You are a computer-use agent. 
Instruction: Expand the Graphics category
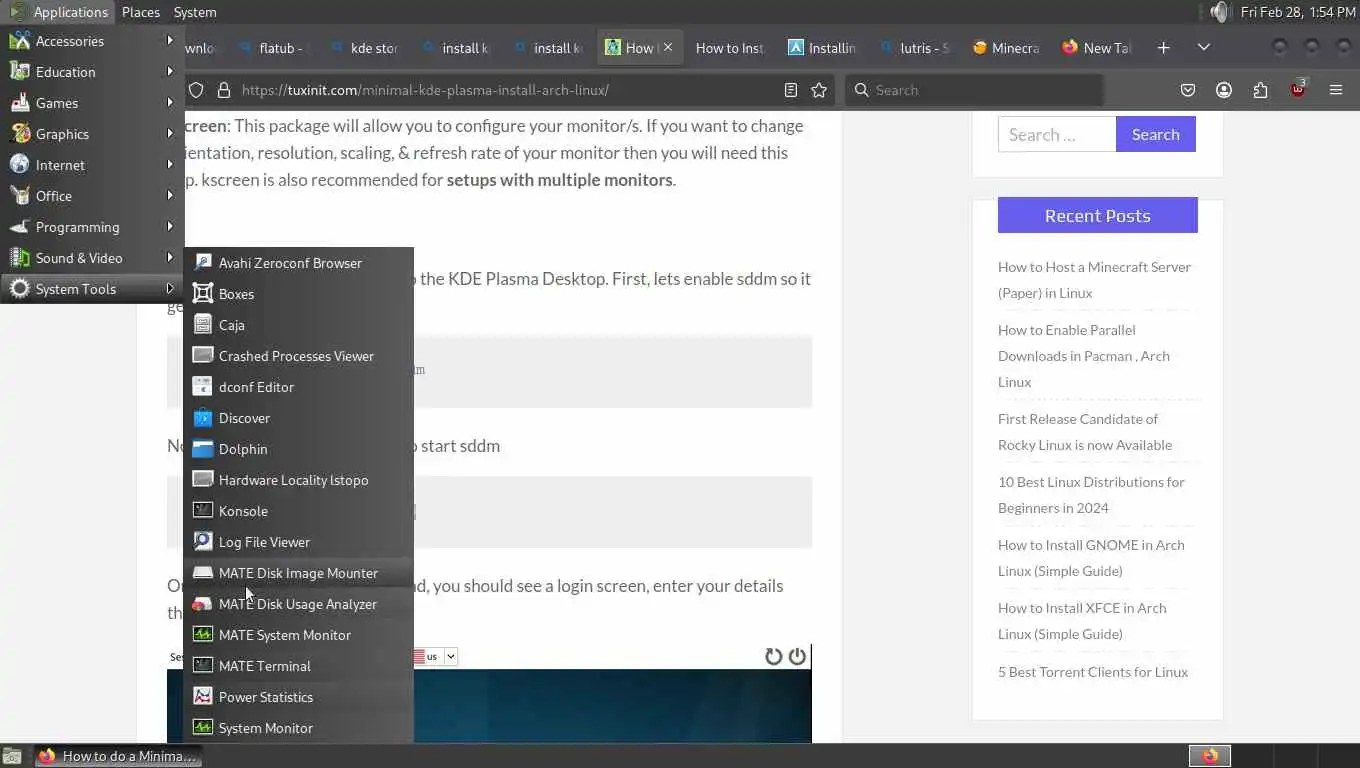click(92, 134)
